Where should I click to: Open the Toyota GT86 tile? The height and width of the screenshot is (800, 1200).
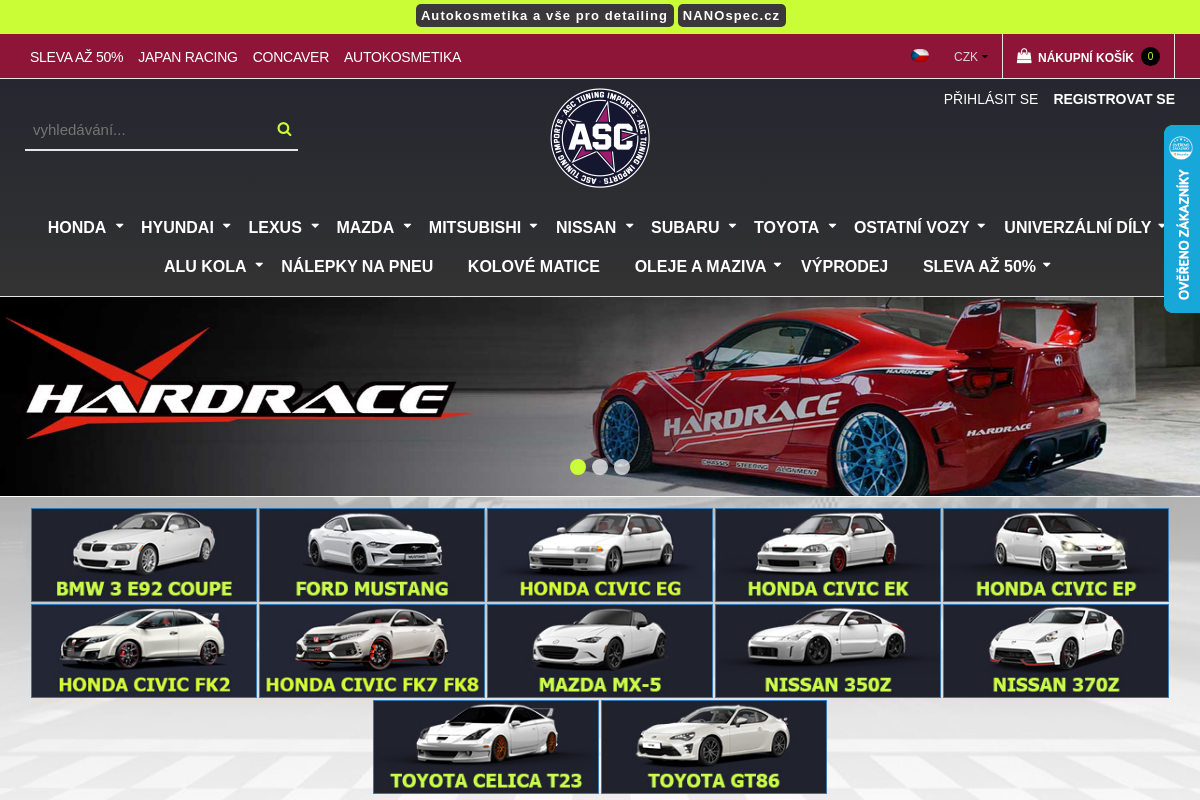[x=714, y=747]
